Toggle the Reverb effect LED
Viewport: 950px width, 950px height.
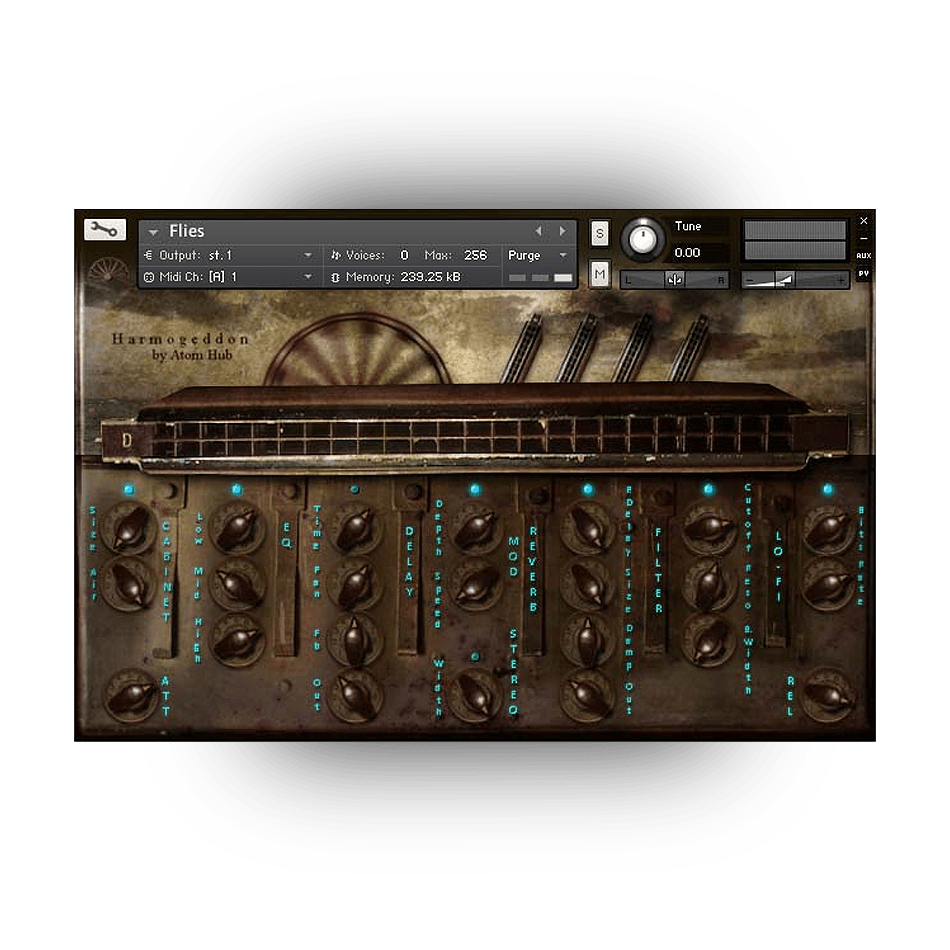click(588, 490)
